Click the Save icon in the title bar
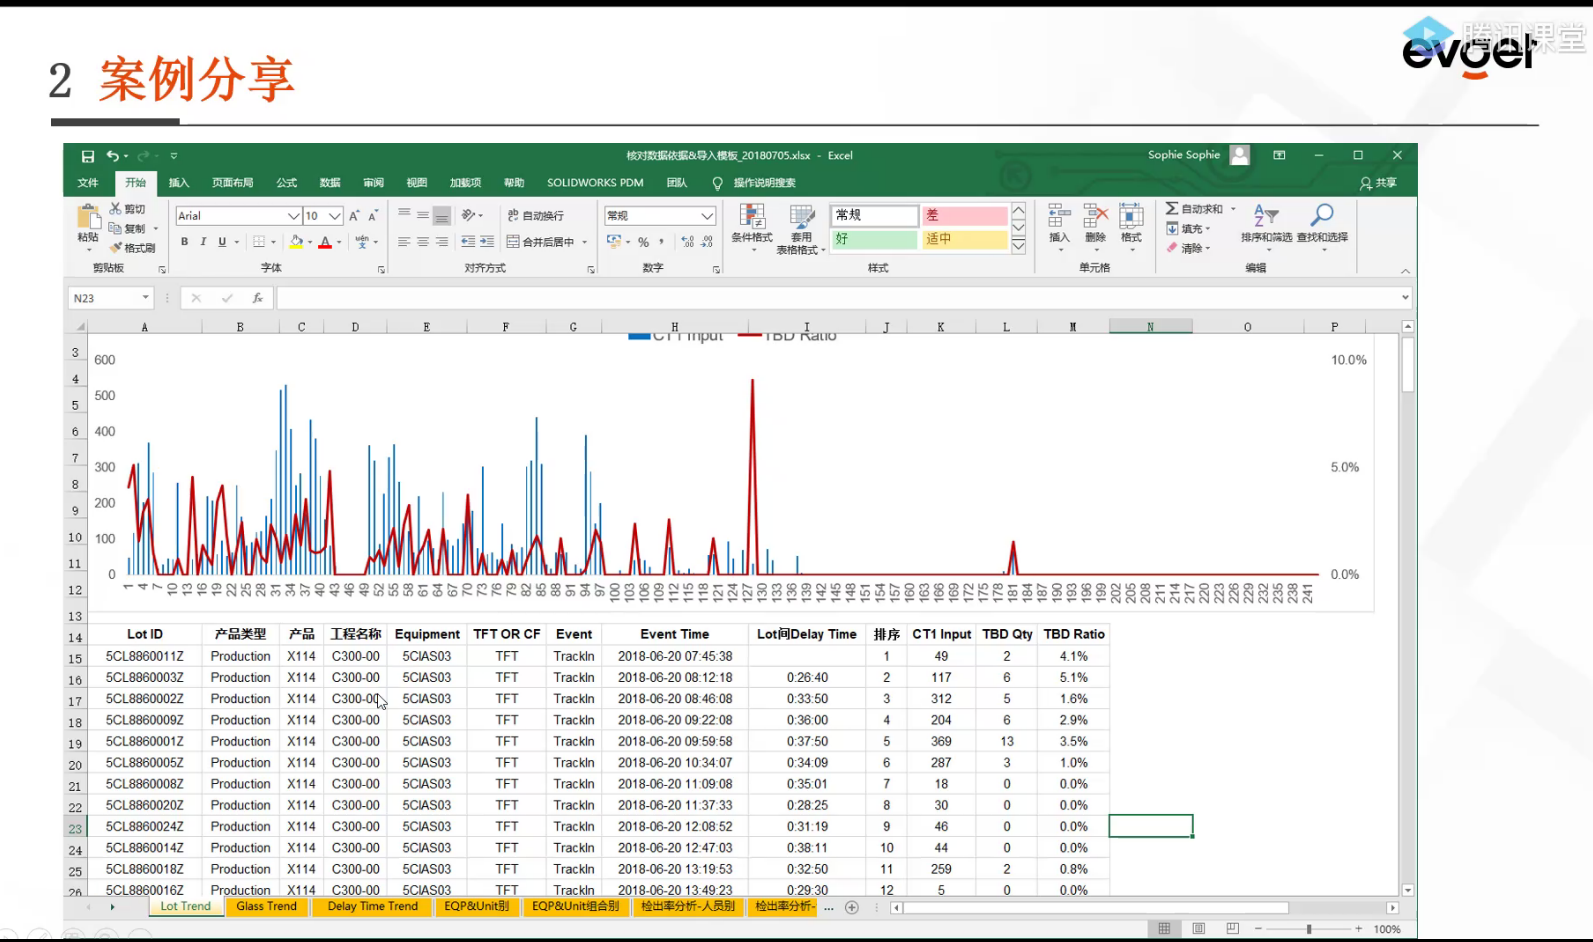The height and width of the screenshot is (942, 1593). pyautogui.click(x=88, y=156)
